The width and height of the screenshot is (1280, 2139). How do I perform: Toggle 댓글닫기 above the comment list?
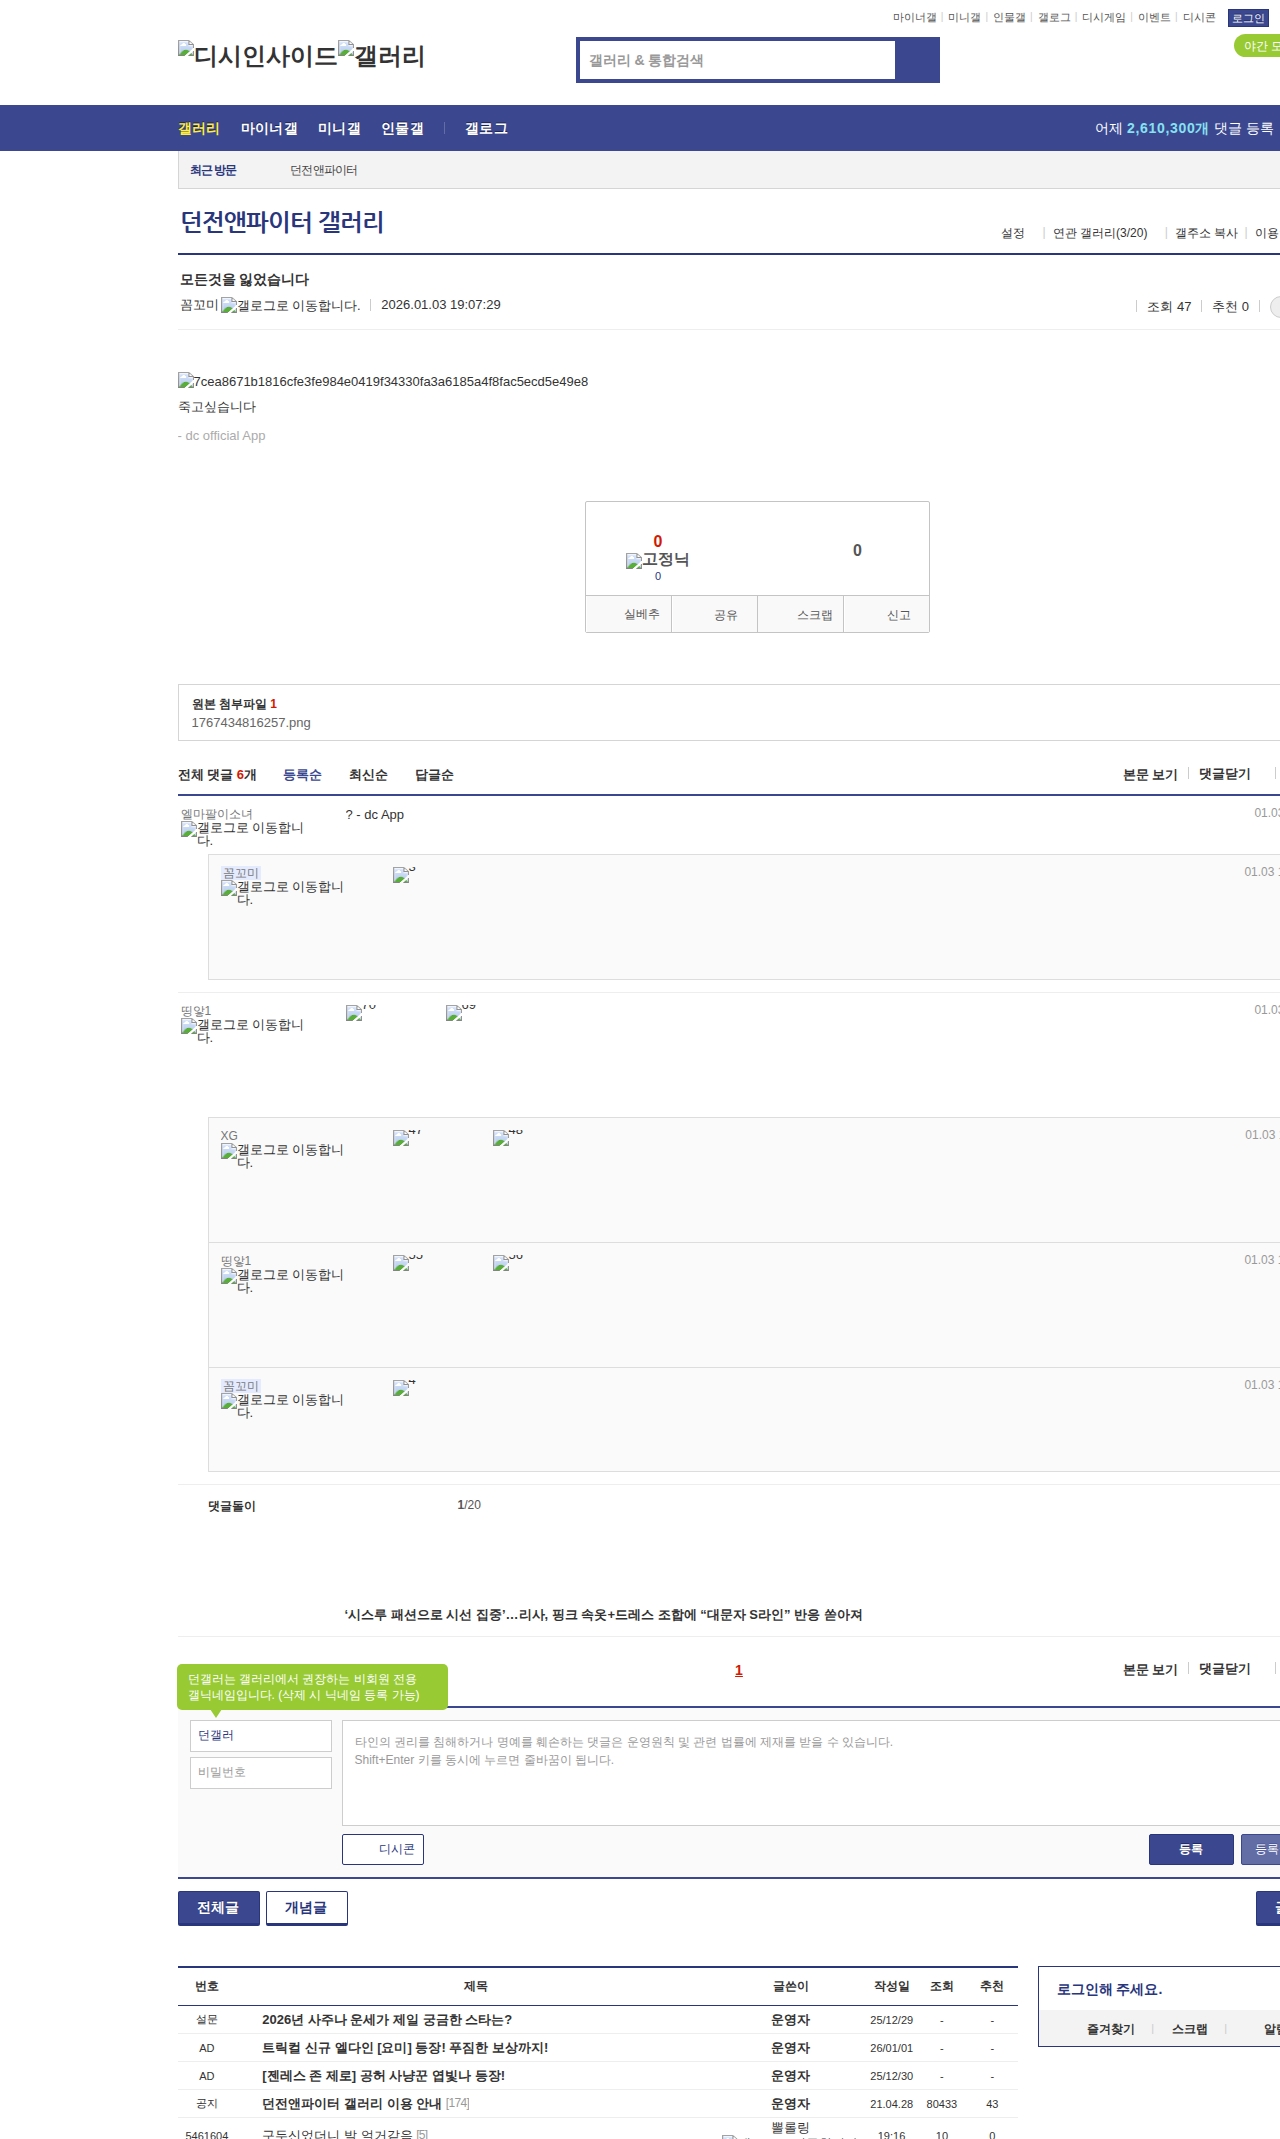pos(1224,774)
